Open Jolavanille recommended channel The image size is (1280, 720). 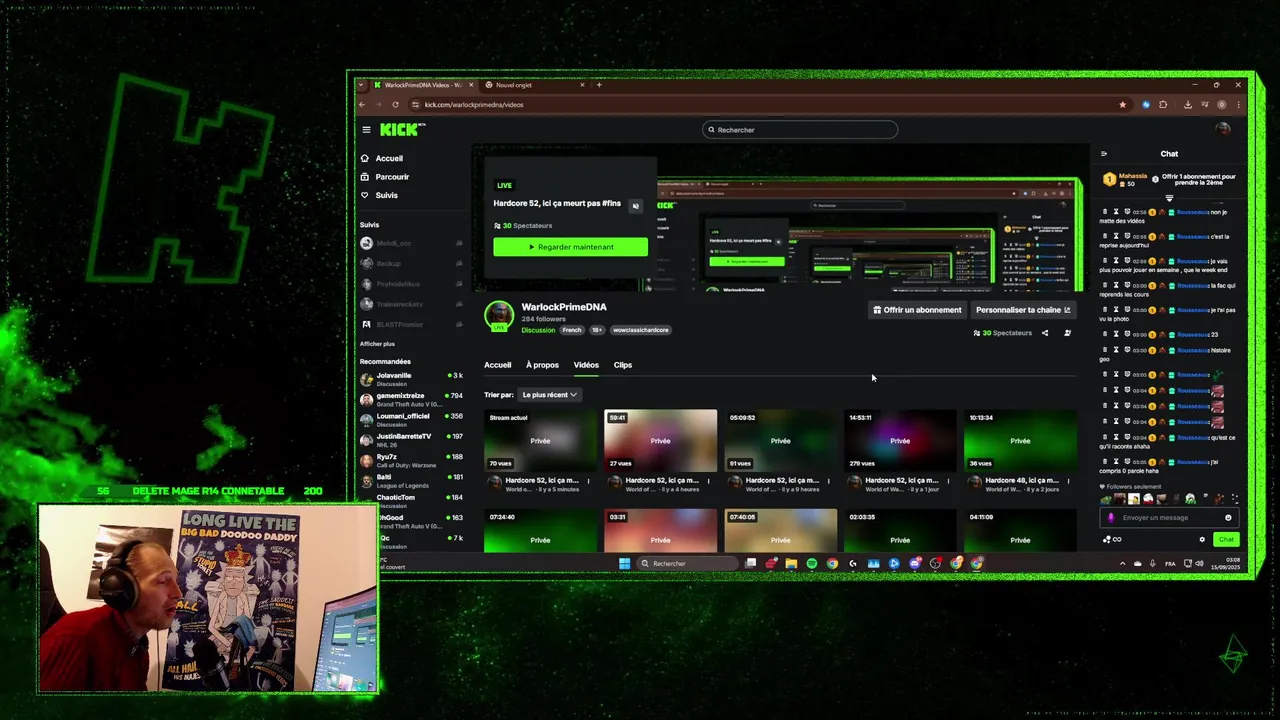pyautogui.click(x=411, y=378)
